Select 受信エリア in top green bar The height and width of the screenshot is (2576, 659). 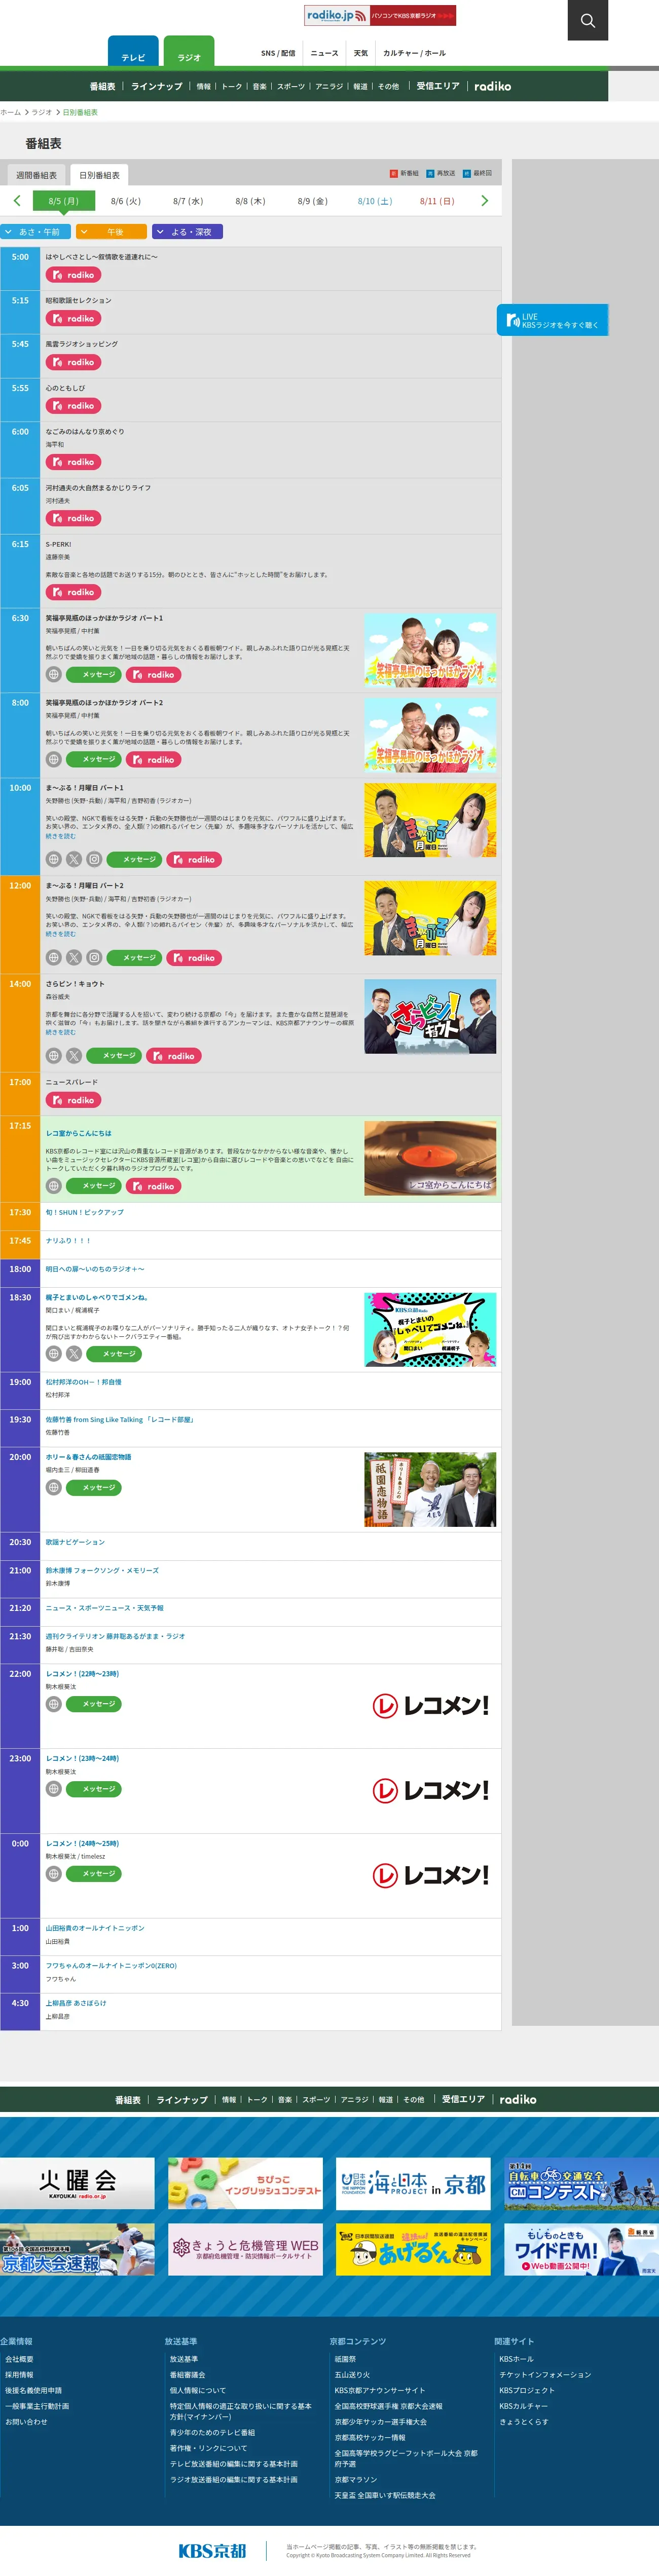(x=438, y=86)
